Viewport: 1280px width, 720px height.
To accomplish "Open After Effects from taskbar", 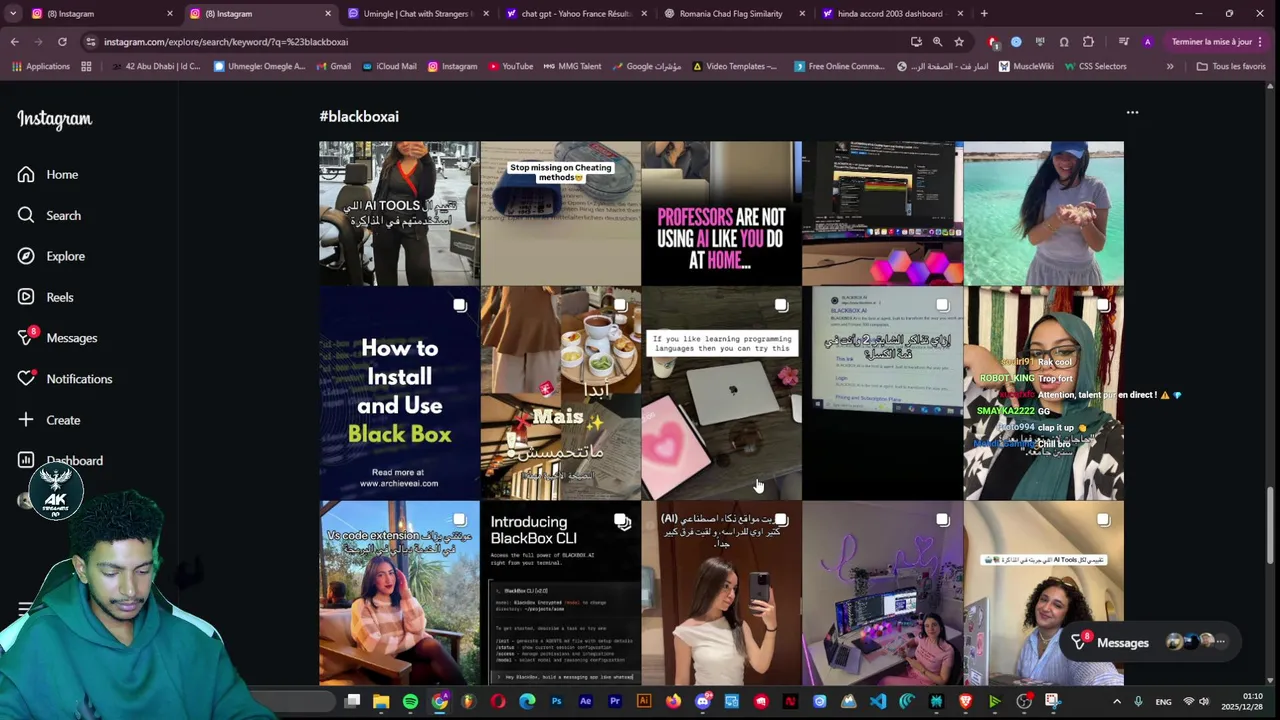I will 586,702.
